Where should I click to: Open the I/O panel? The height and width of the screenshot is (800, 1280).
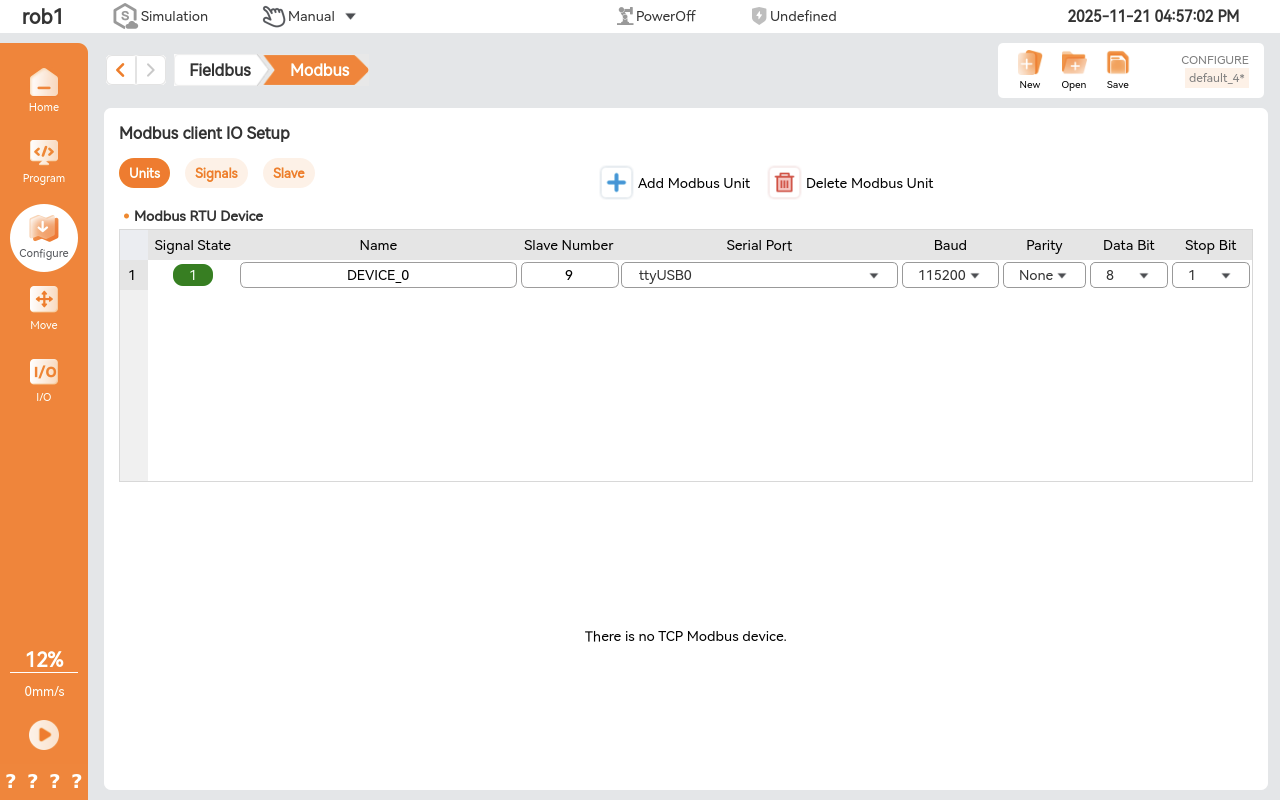pyautogui.click(x=43, y=379)
